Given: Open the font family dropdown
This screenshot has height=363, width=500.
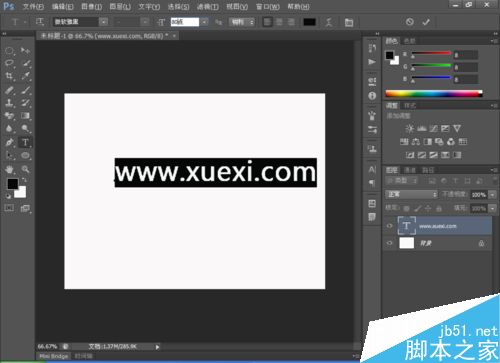Looking at the screenshot, I should click(x=104, y=22).
